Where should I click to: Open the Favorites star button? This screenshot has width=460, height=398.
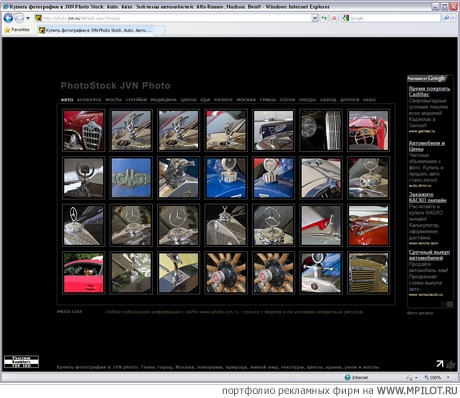pyautogui.click(x=17, y=30)
